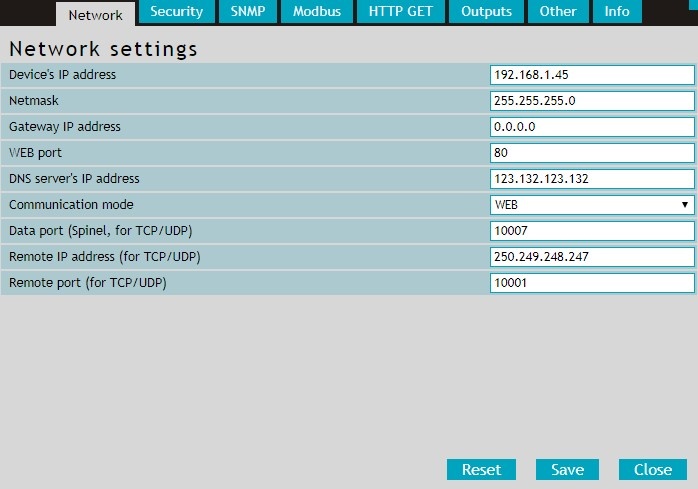This screenshot has width=698, height=489.
Task: Select the WEB port input field
Action: pyautogui.click(x=592, y=153)
